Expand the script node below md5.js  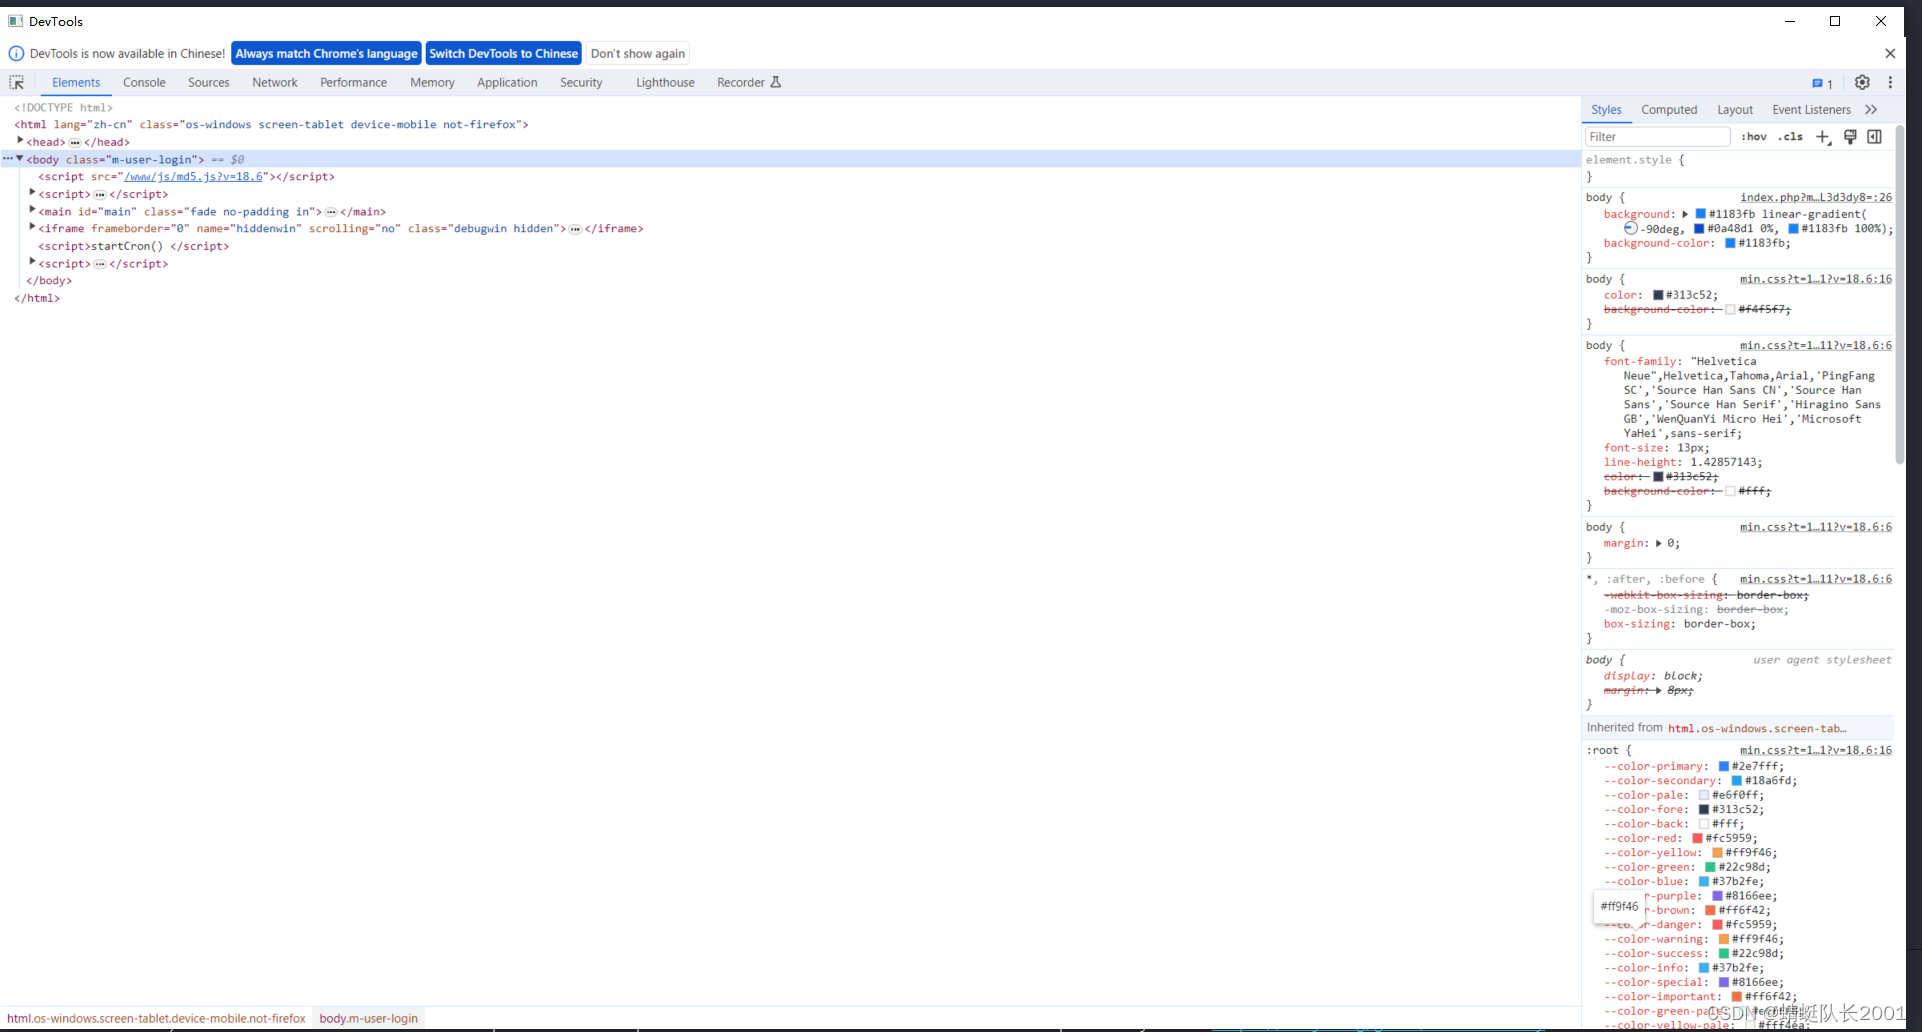(x=33, y=193)
